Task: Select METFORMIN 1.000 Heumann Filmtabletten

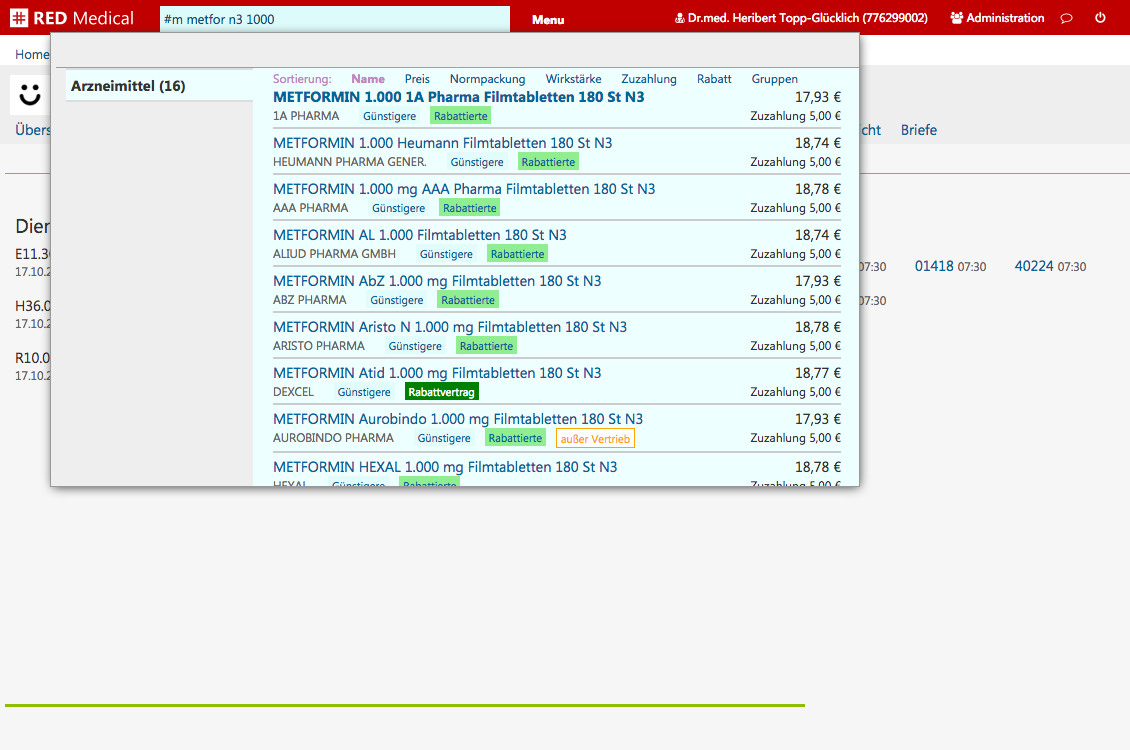Action: pos(442,143)
